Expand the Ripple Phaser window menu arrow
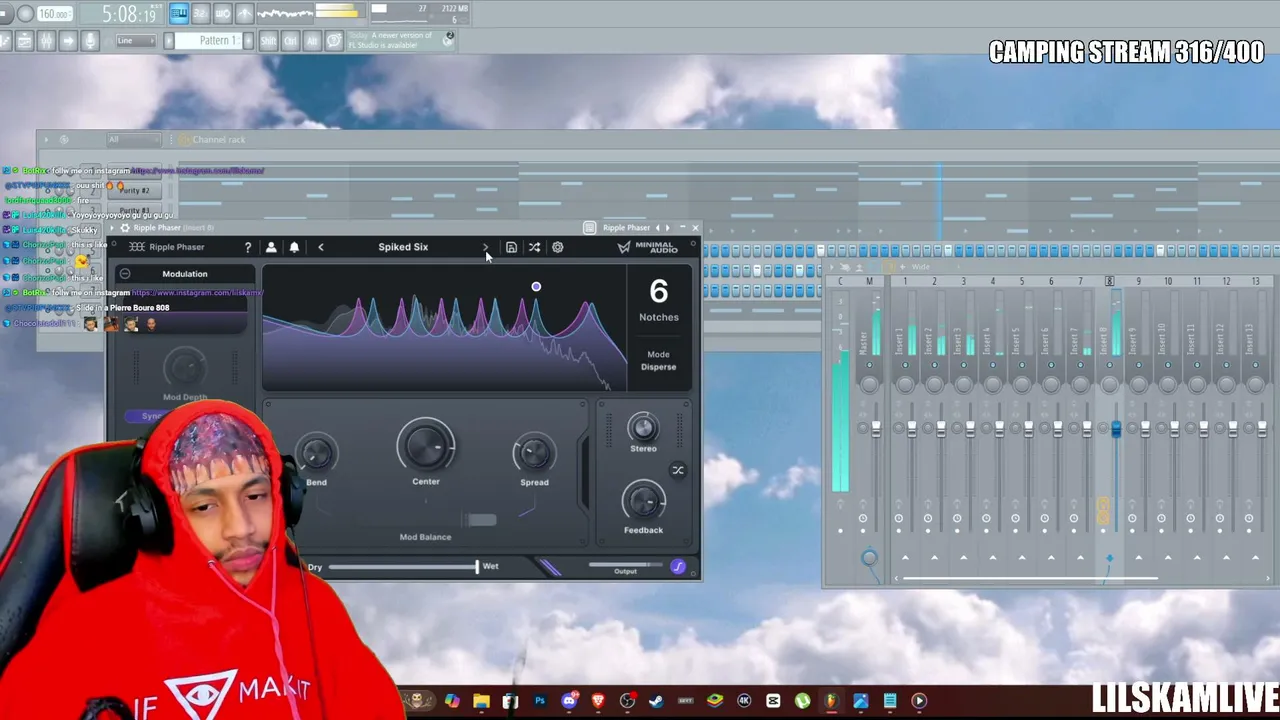Viewport: 1280px width, 720px height. (113, 228)
